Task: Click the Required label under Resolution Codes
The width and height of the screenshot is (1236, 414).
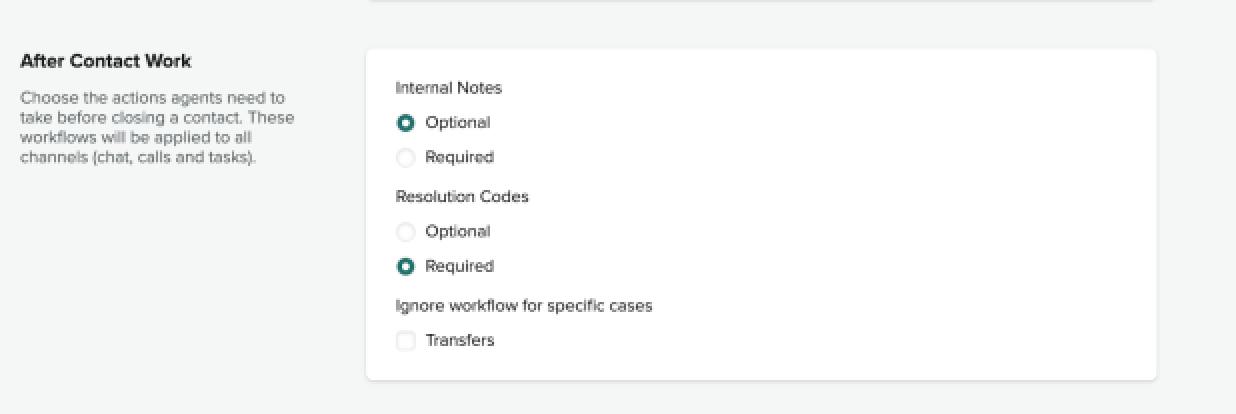Action: point(459,266)
